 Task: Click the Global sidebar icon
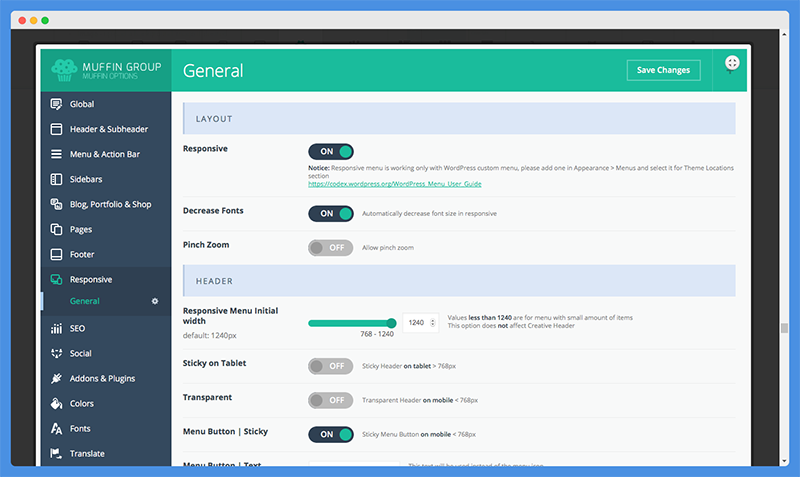(x=56, y=104)
